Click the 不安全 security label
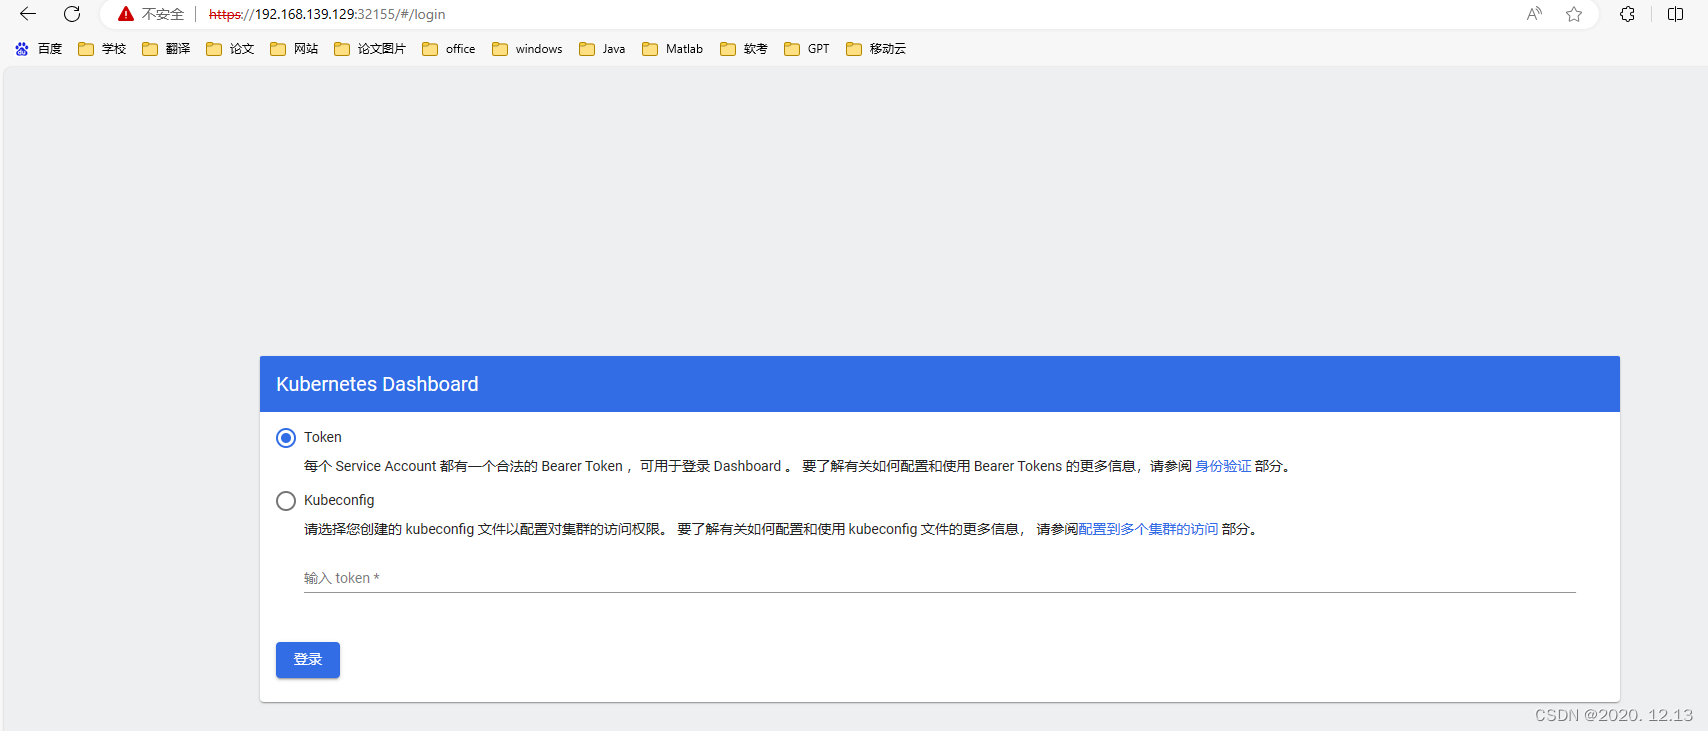The image size is (1708, 731). tap(163, 14)
